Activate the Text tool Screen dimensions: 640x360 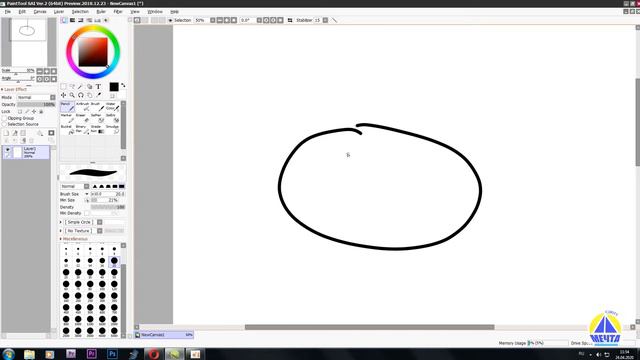(98, 87)
